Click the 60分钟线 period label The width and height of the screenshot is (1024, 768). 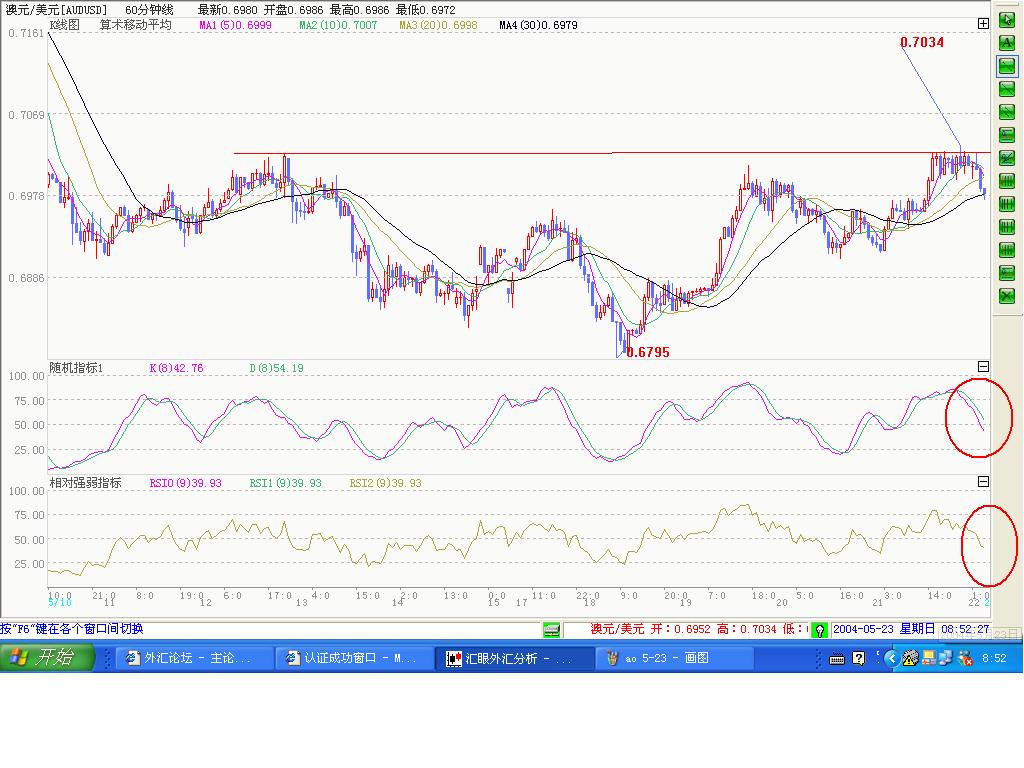coord(150,10)
